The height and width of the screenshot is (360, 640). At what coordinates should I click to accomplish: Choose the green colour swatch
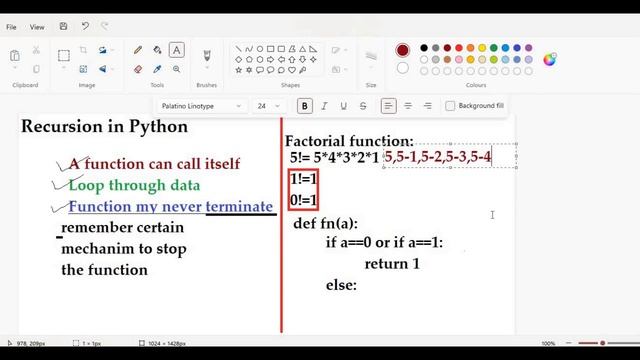coord(493,48)
